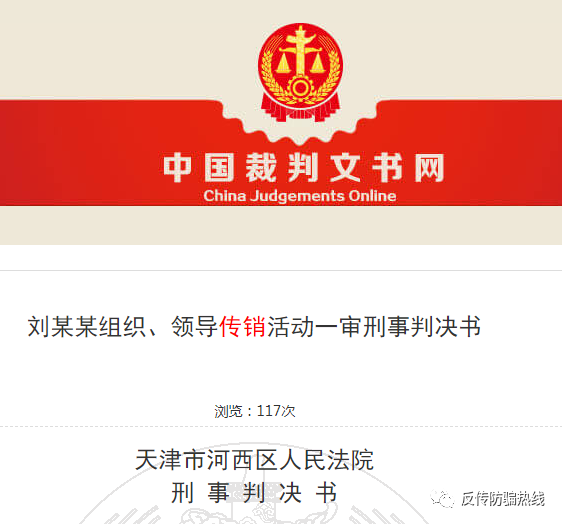Click the gear symbol in the emblem
This screenshot has width=562, height=524.
[x=300, y=87]
